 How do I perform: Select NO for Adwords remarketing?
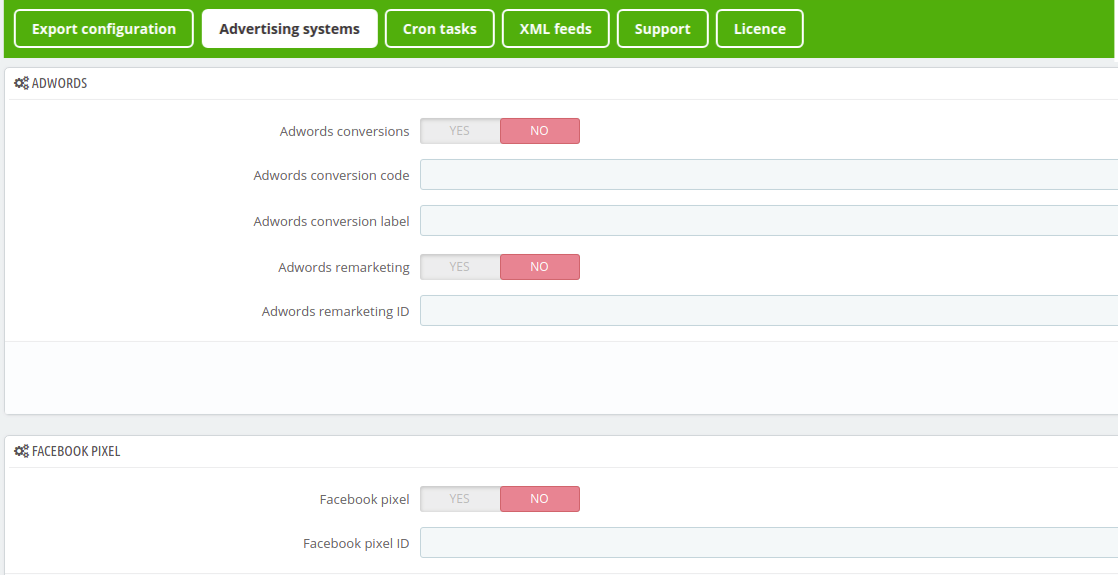540,267
